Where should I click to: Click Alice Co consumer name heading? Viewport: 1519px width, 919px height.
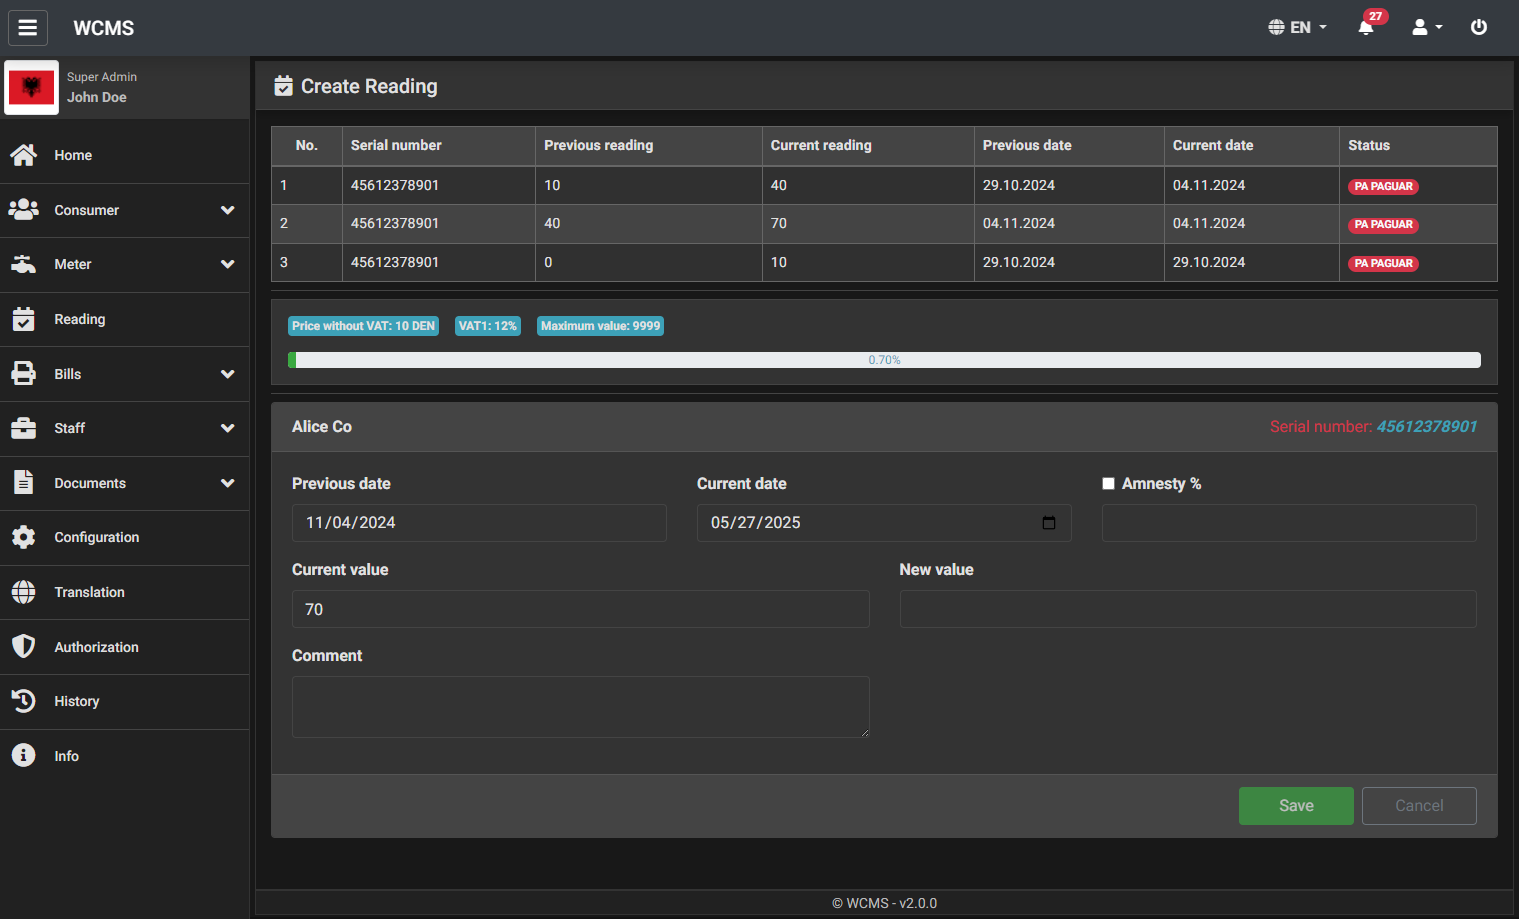(322, 426)
